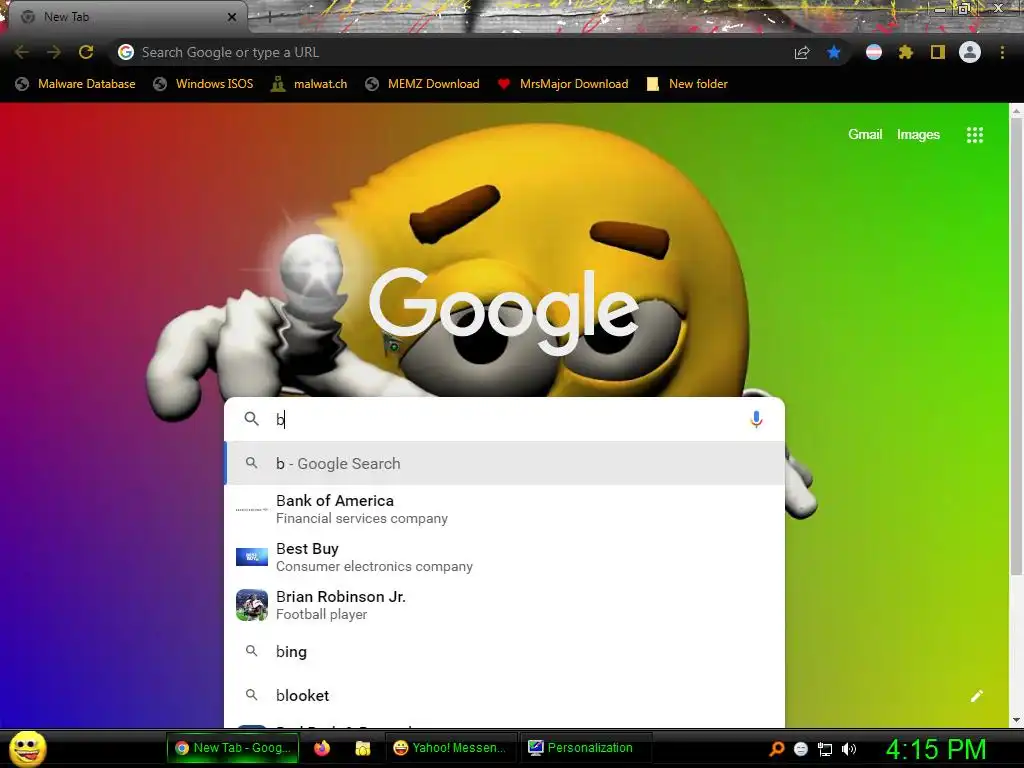The image size is (1024, 768).
Task: Choose the bing suggestion
Action: (504, 651)
